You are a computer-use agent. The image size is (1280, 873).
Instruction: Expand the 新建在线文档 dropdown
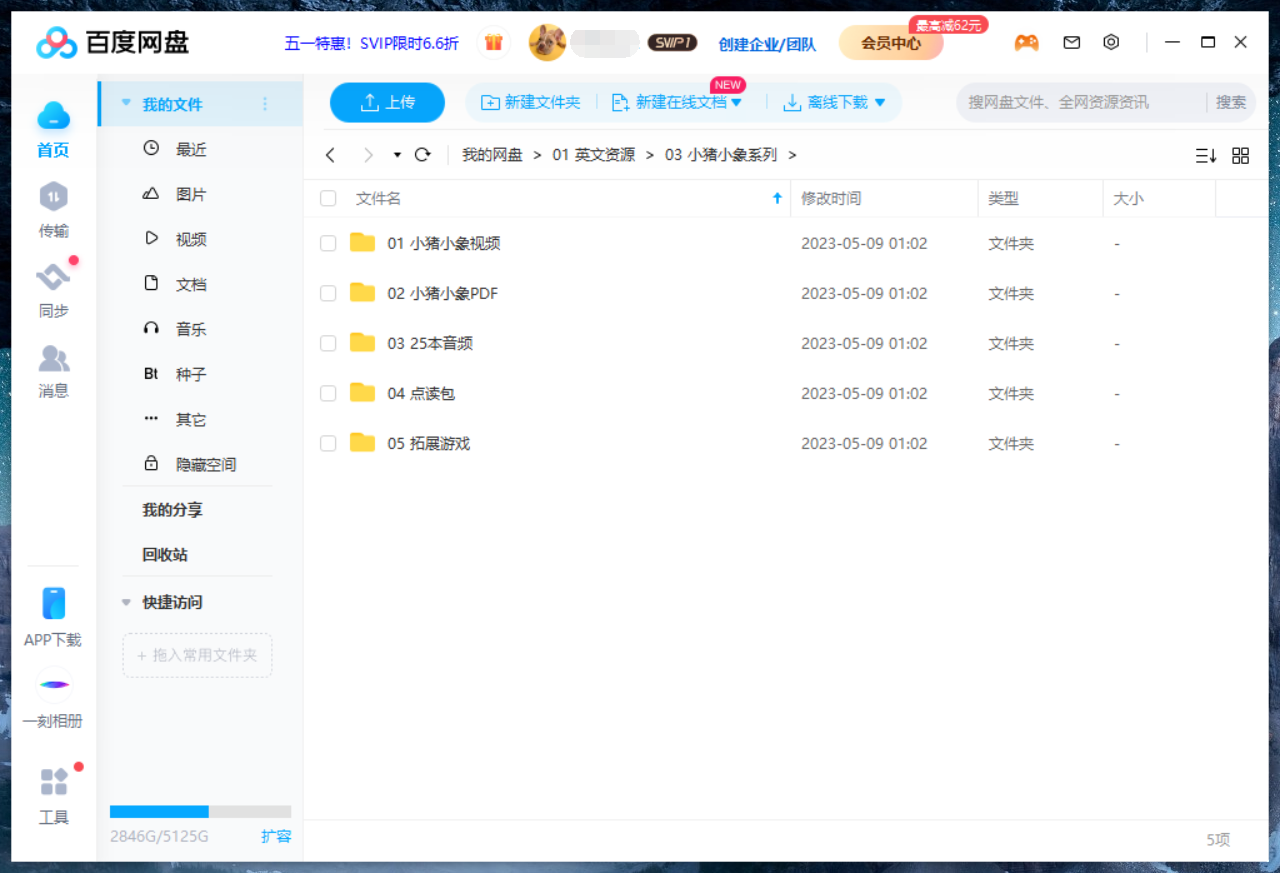[x=737, y=102]
